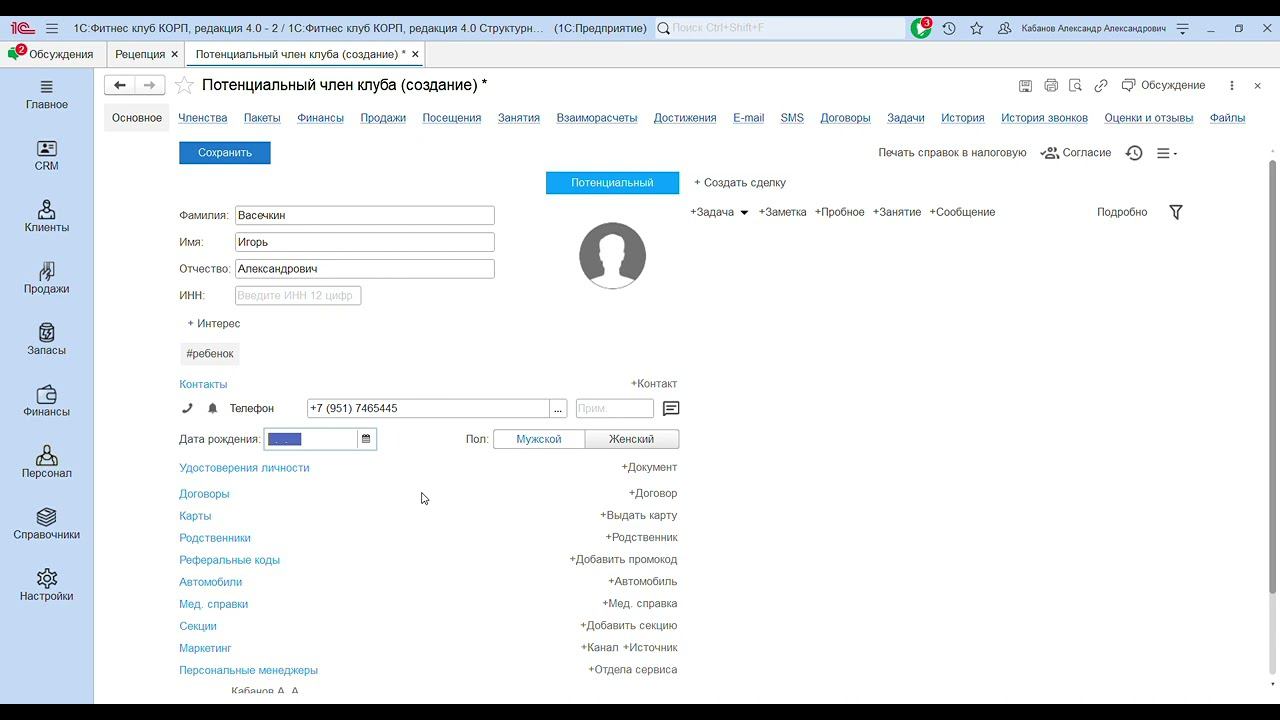Open the date of birth calendar picker
Viewport: 1280px width, 720px height.
(x=366, y=439)
